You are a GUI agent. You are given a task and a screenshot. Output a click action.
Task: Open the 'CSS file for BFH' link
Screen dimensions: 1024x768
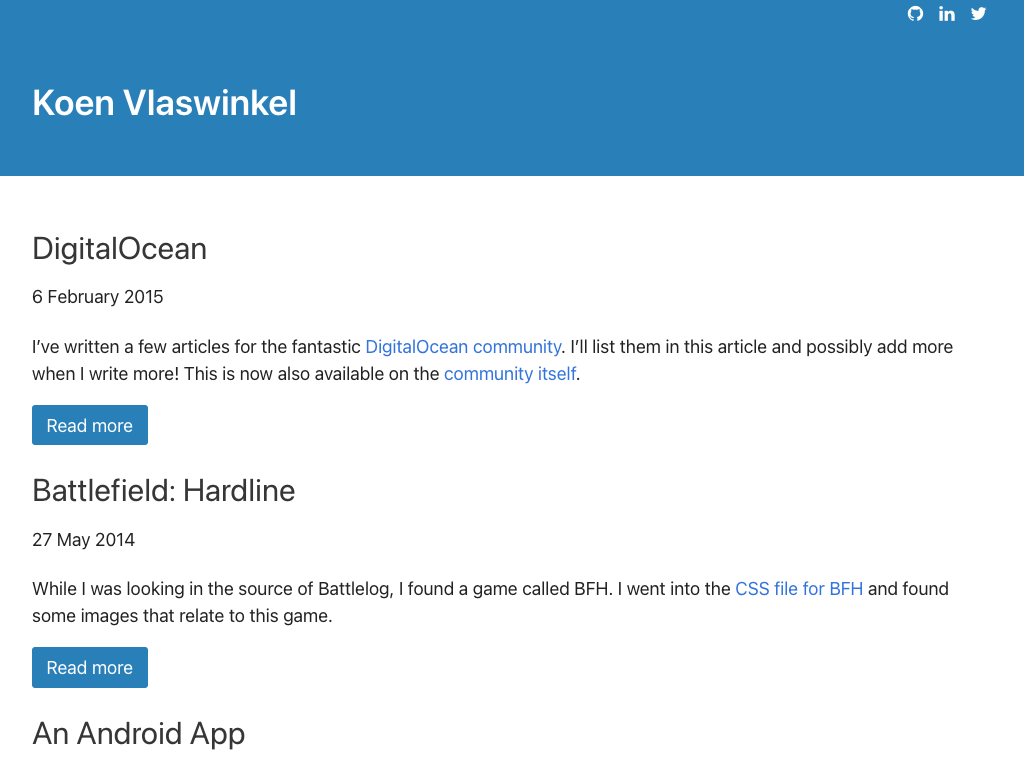(799, 589)
